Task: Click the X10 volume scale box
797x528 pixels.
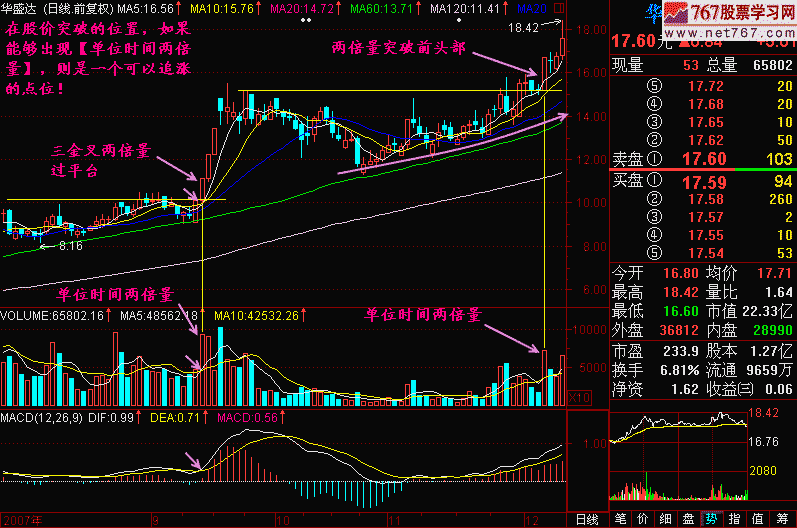Action: click(x=577, y=397)
